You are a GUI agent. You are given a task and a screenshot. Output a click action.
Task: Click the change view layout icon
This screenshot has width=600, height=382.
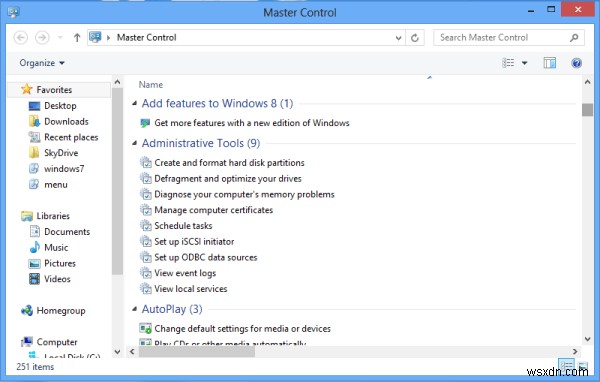click(508, 63)
